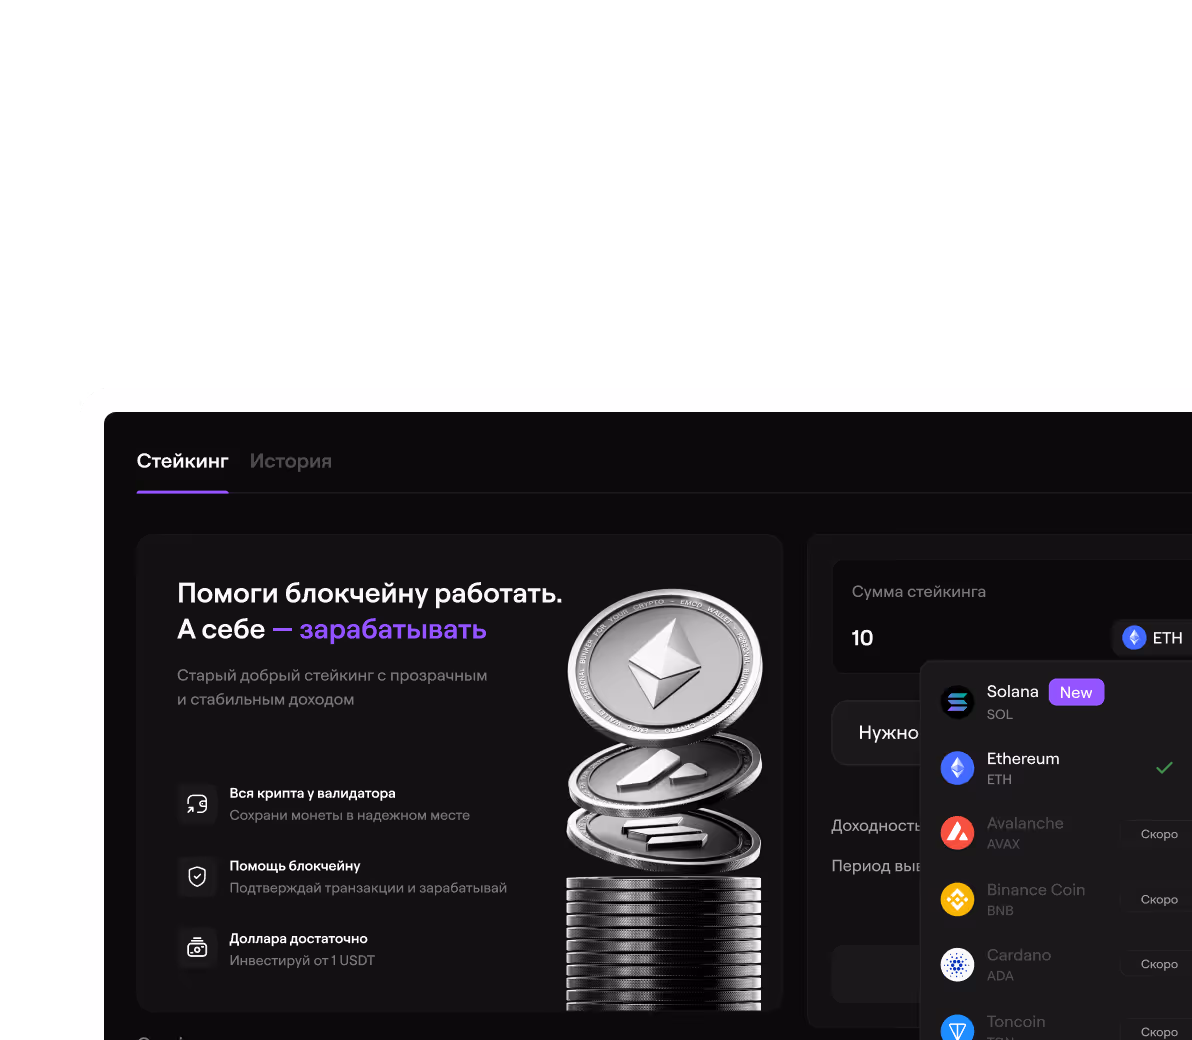Click the Cardano logo icon

(957, 965)
